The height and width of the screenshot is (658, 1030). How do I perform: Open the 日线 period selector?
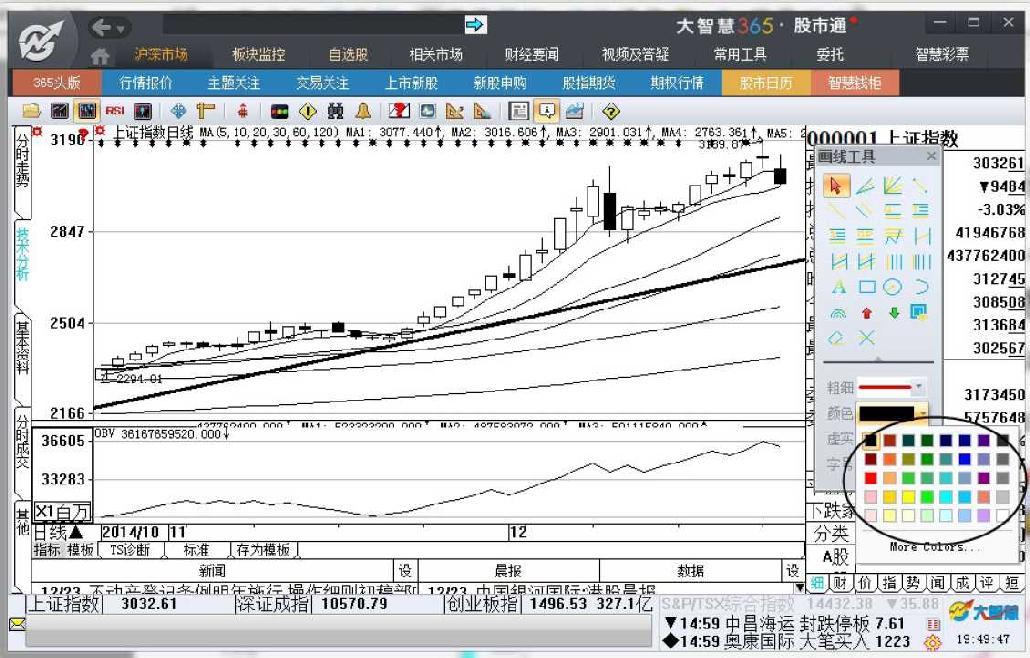tap(58, 532)
